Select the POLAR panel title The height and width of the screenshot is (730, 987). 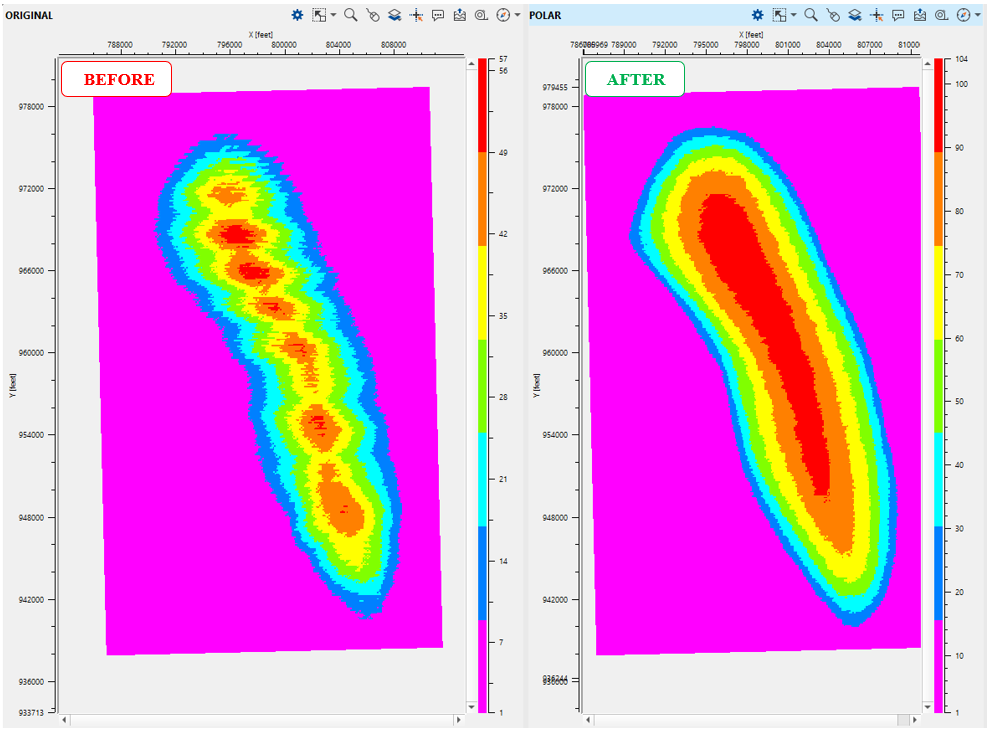pos(545,16)
